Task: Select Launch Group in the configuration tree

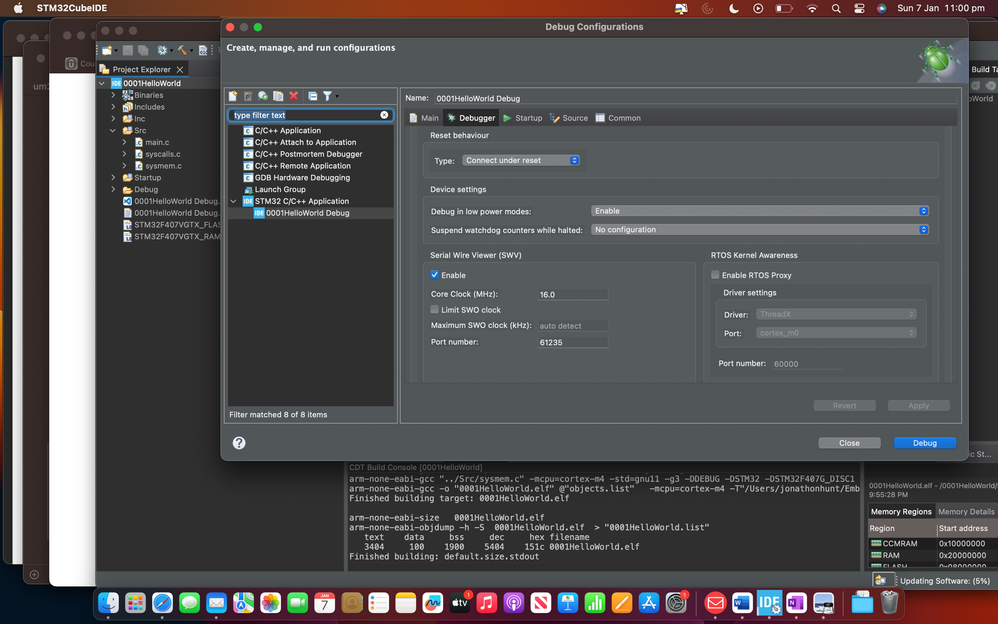Action: pyautogui.click(x=280, y=190)
